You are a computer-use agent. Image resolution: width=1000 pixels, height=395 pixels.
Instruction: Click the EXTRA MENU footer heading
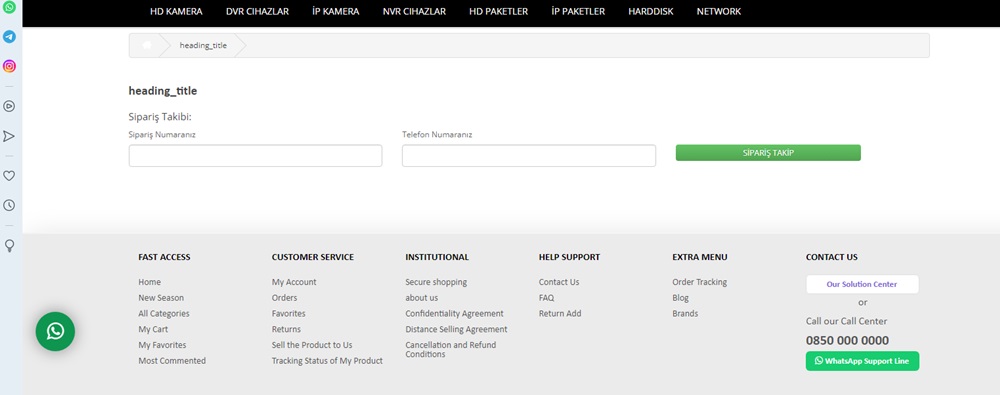tap(700, 257)
